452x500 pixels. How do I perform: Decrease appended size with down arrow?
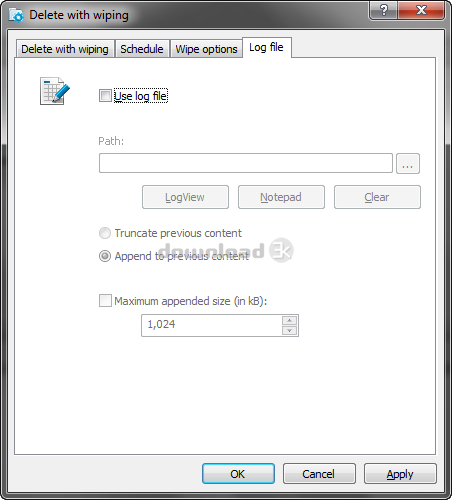click(x=289, y=330)
